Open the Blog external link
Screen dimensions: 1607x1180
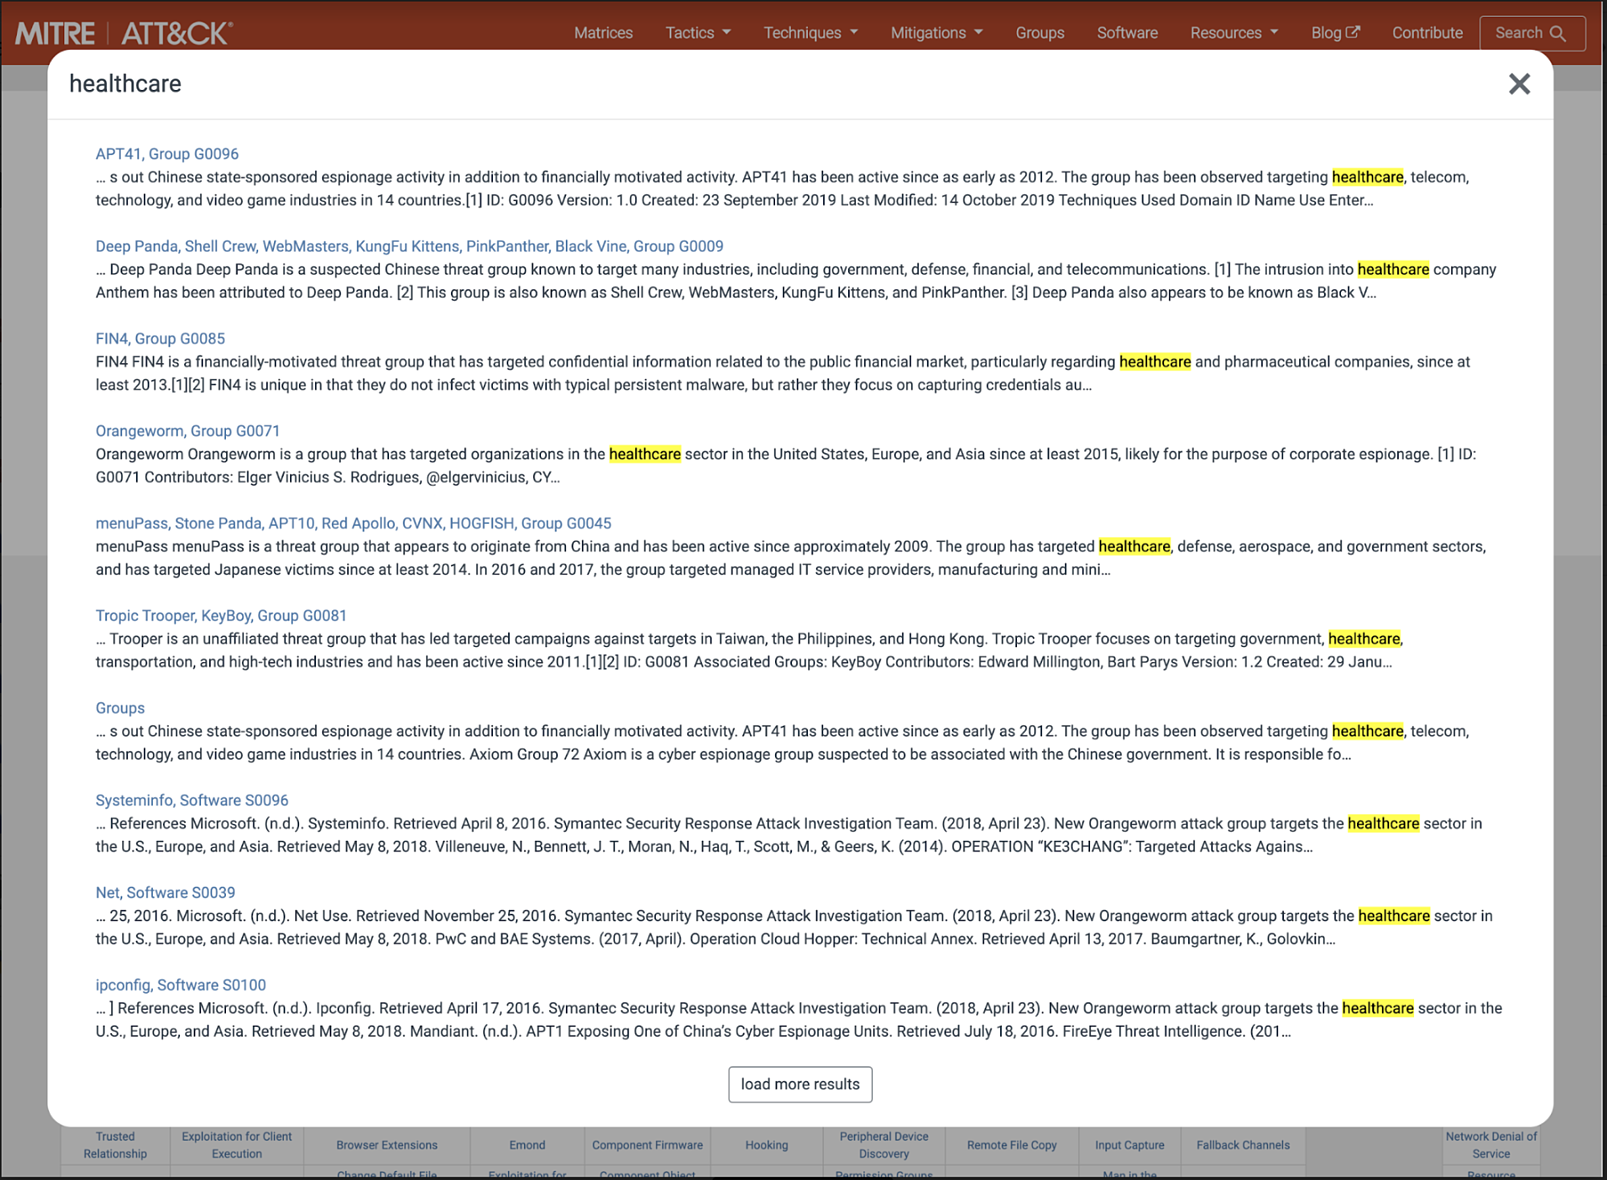1334,33
